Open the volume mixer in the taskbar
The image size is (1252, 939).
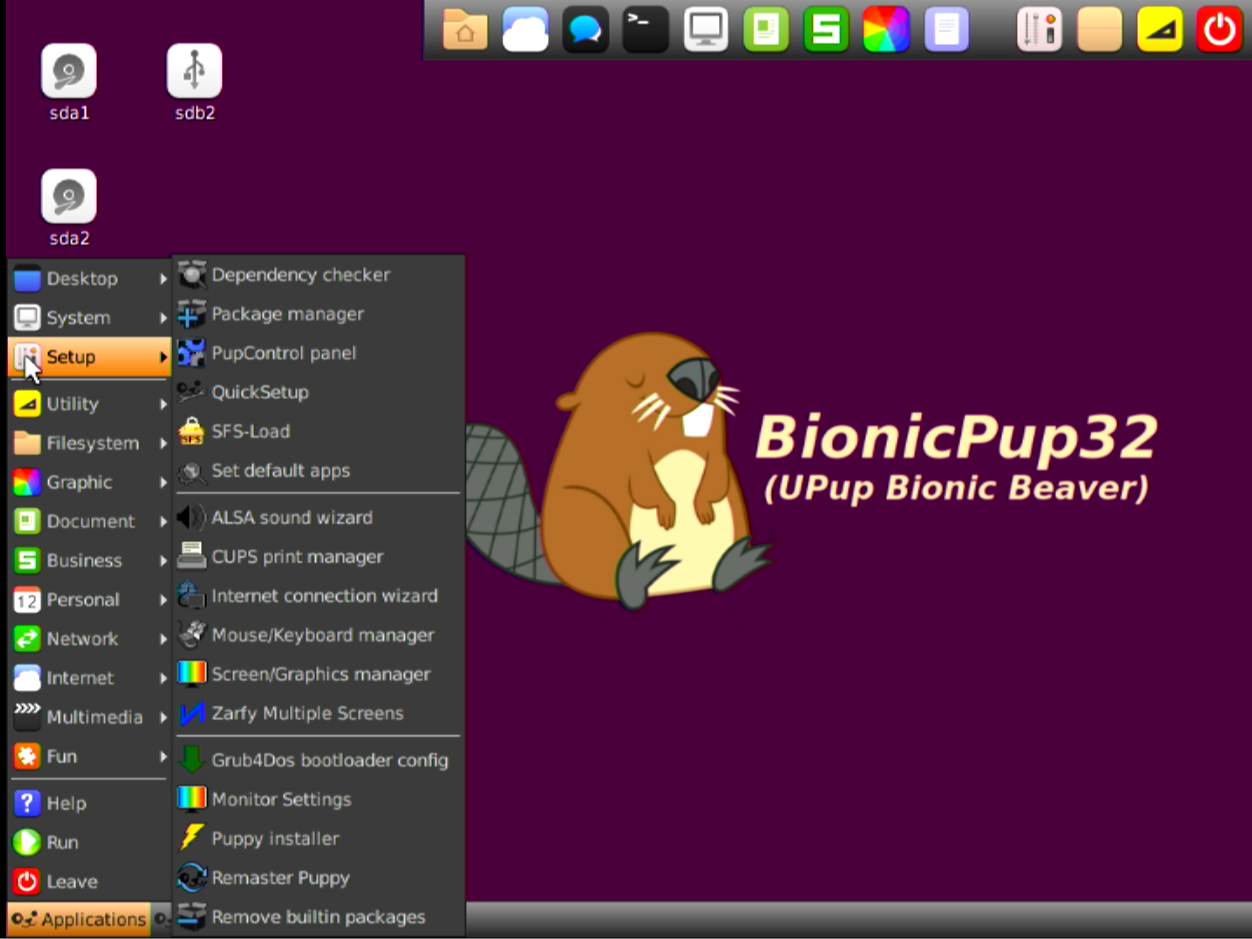[x=1039, y=29]
